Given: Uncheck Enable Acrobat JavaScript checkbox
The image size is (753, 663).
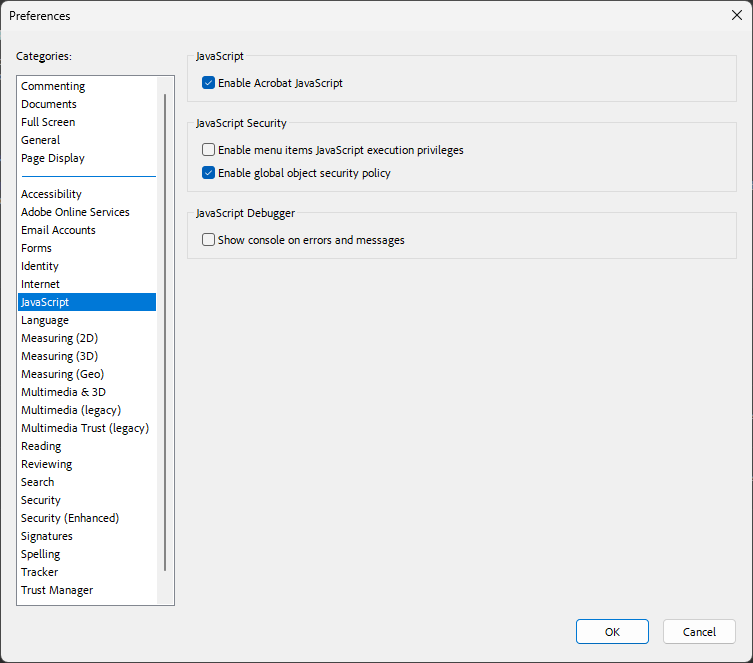Looking at the screenshot, I should point(208,83).
